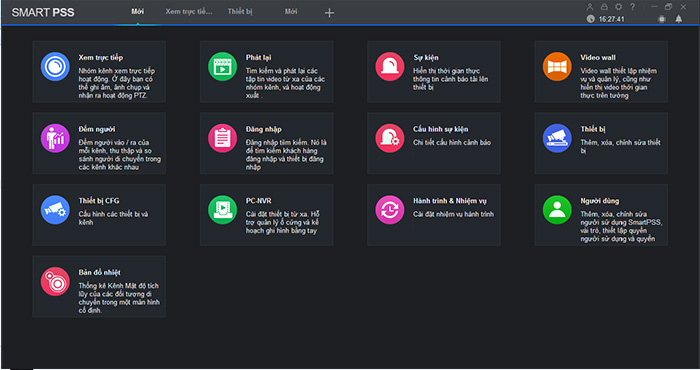Minimize the Smart PSS window
The width and height of the screenshot is (700, 370).
tap(654, 7)
